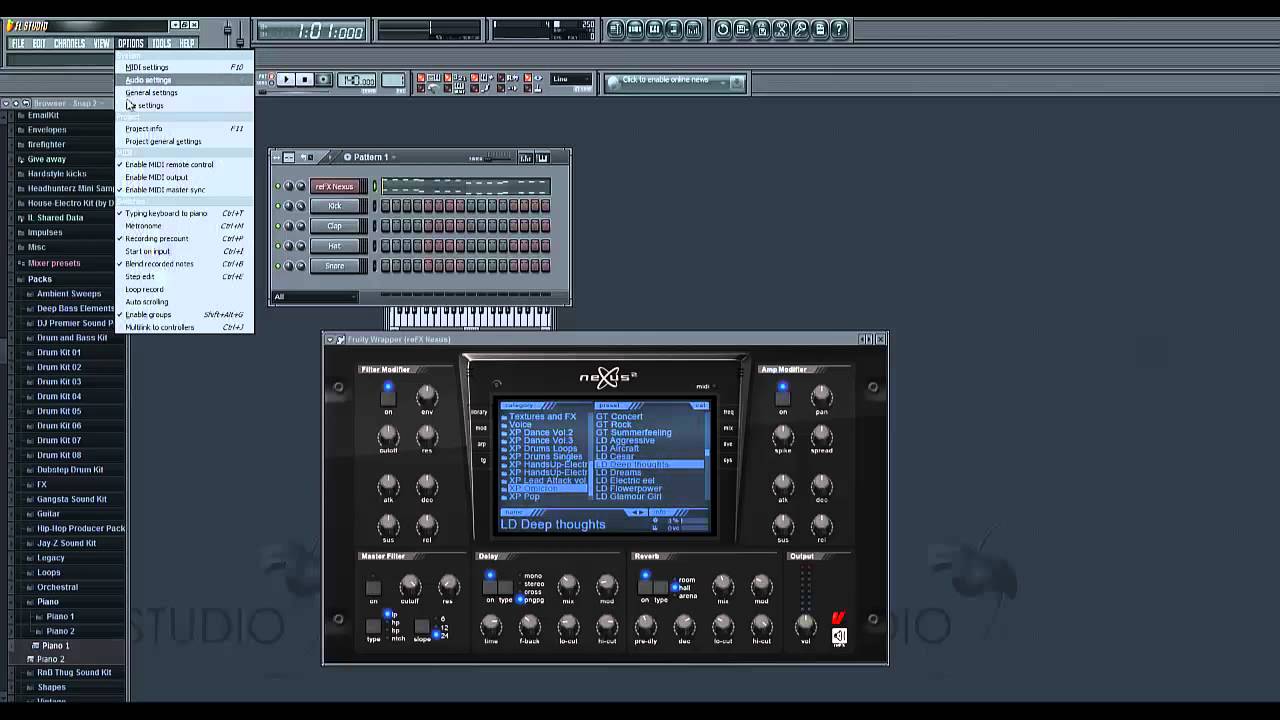The image size is (1280, 720).
Task: Open the piano roll window toolbar icon
Action: 655,29
